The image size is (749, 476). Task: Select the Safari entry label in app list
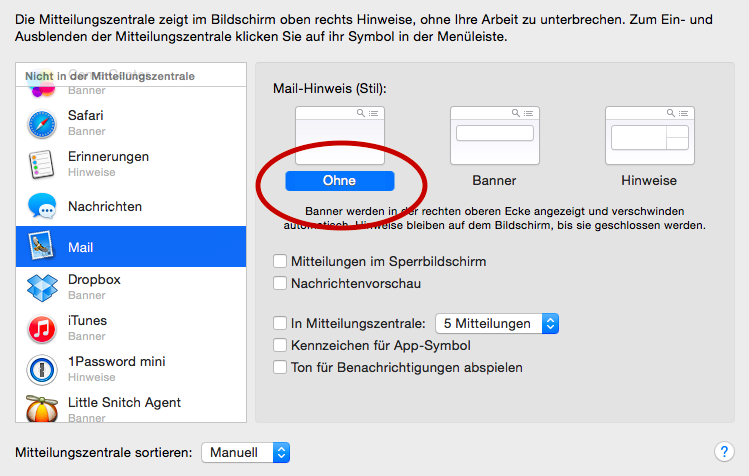86,115
